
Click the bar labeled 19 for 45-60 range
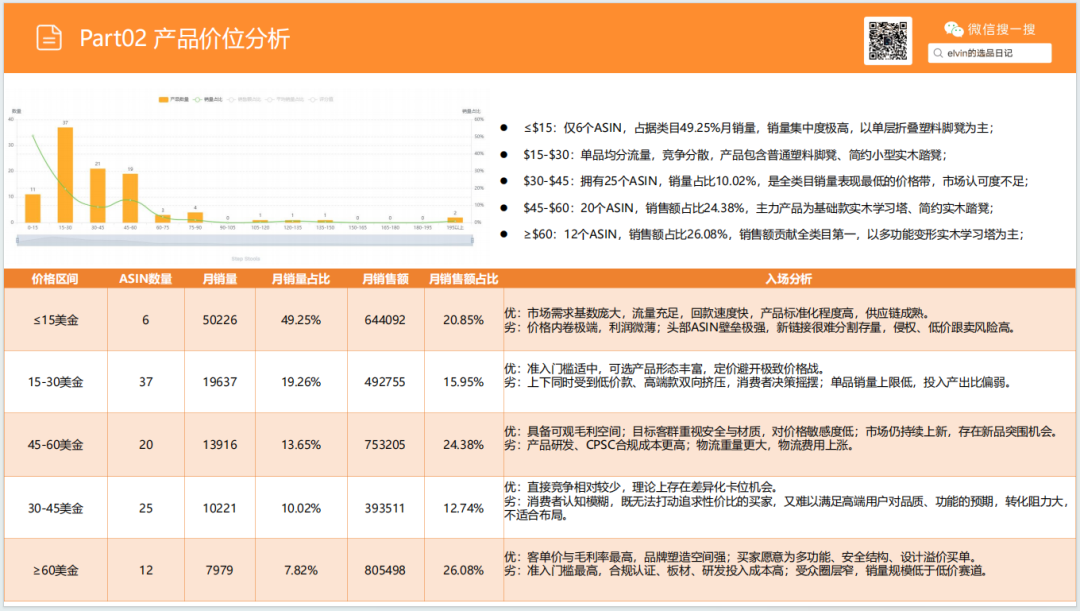coord(130,198)
